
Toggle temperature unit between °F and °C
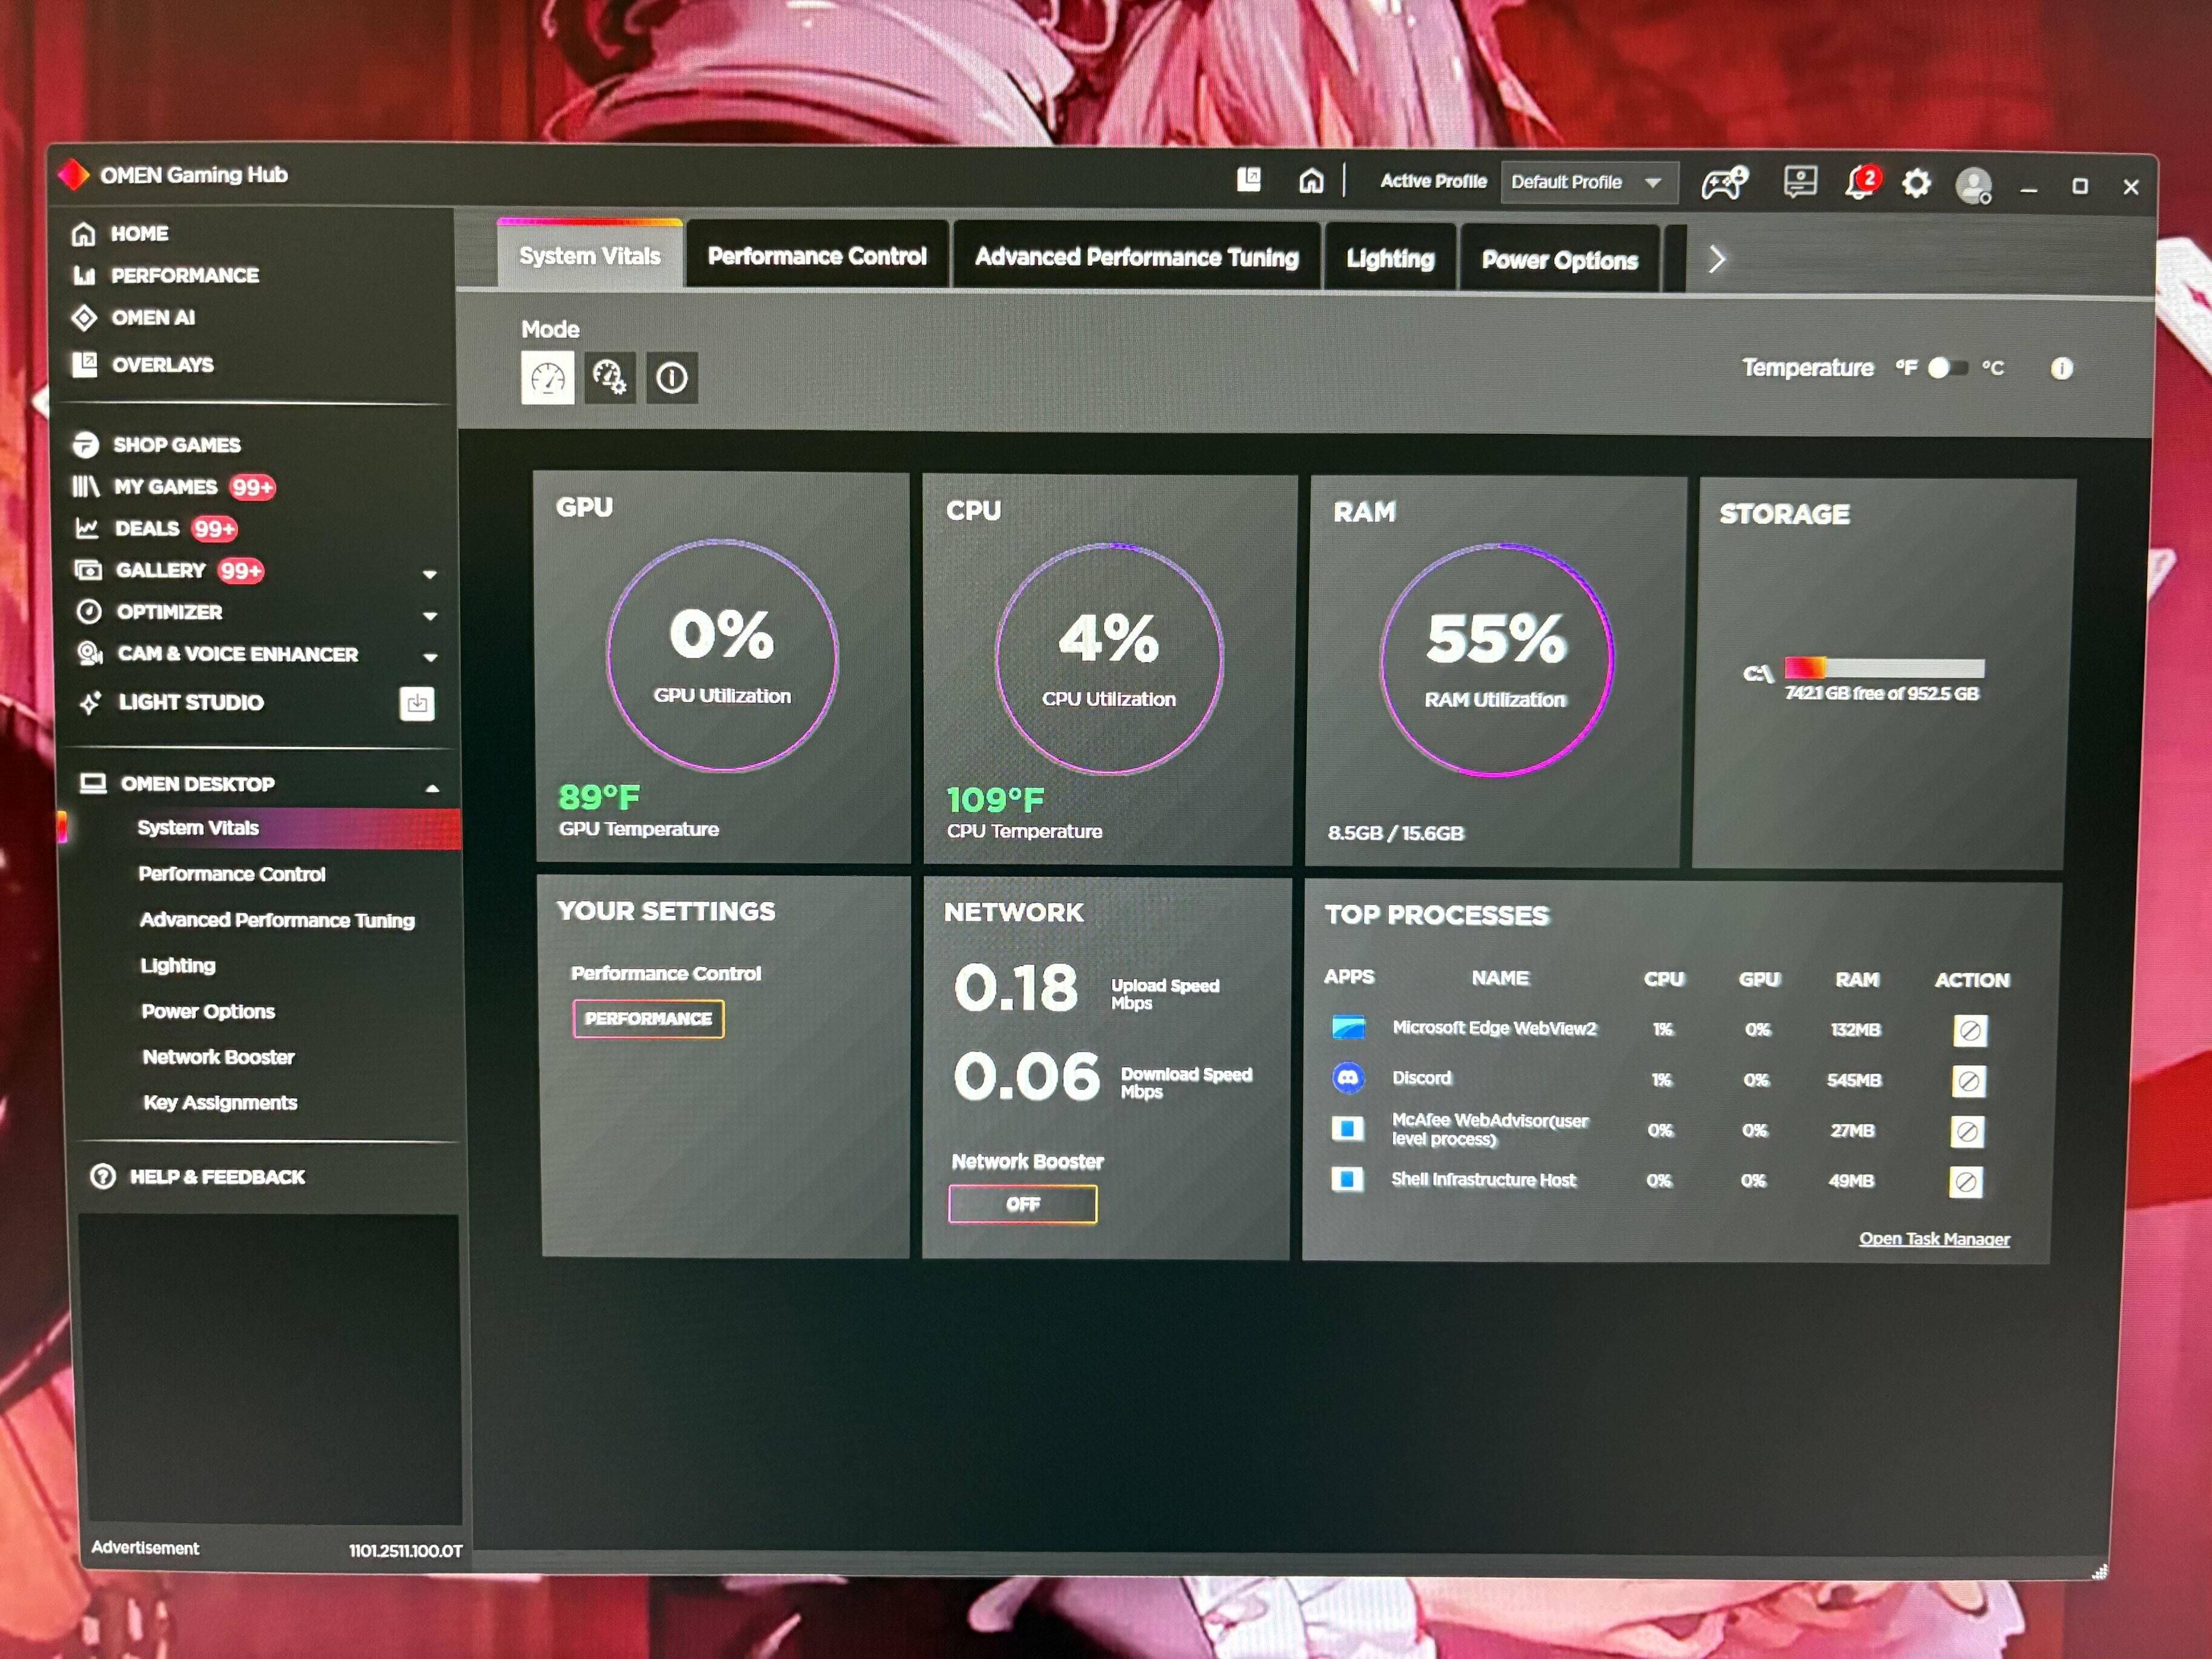1947,368
